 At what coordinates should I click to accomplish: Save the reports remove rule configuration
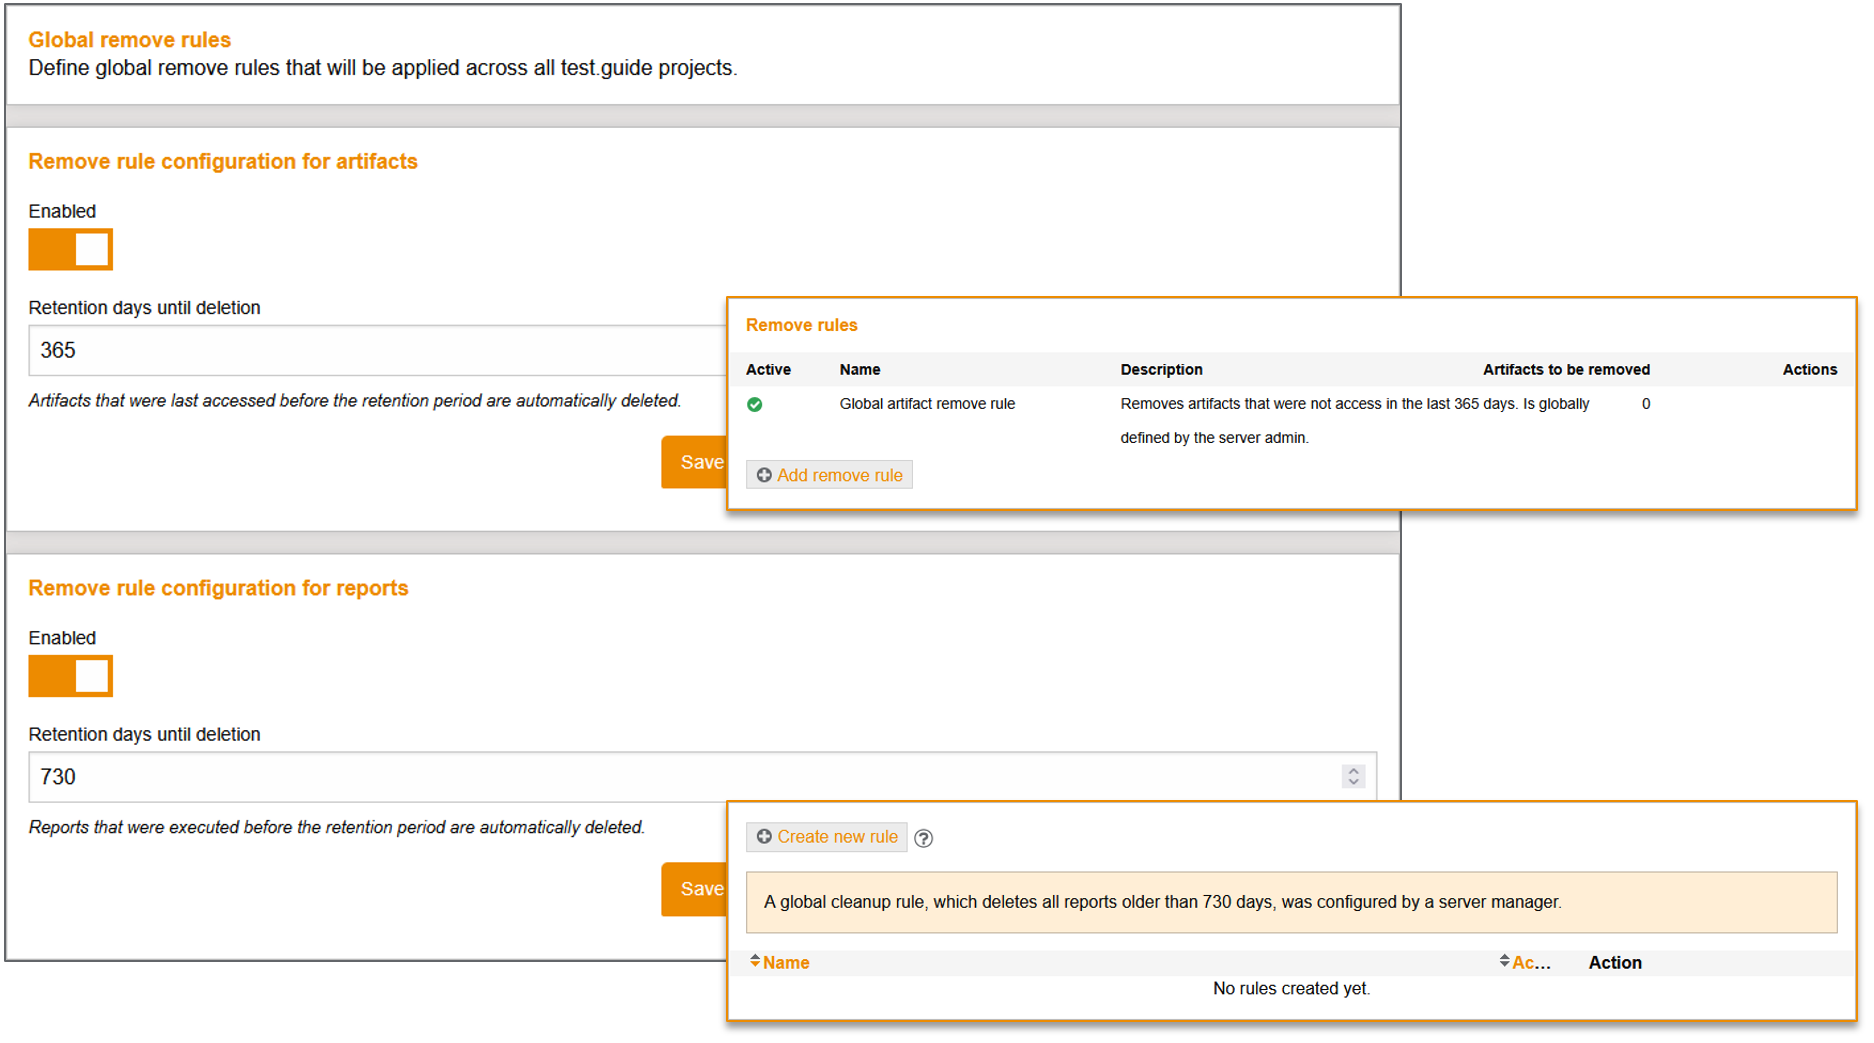click(695, 889)
